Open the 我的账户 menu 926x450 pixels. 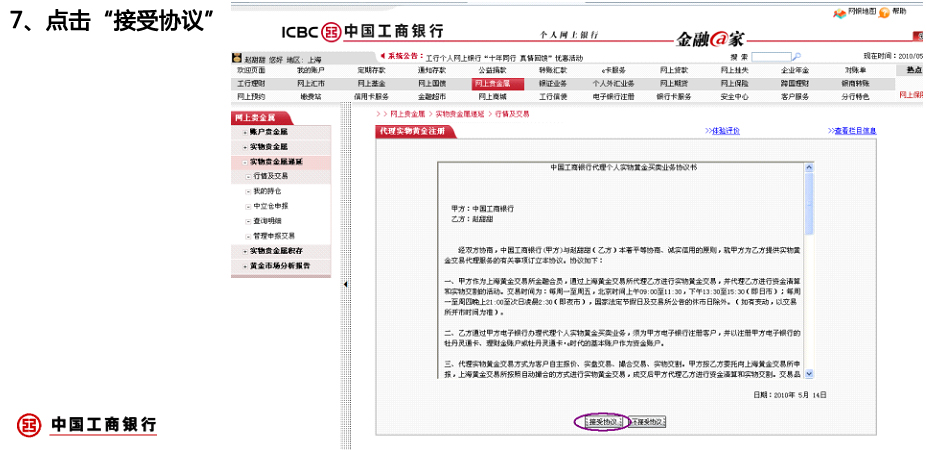[x=311, y=70]
